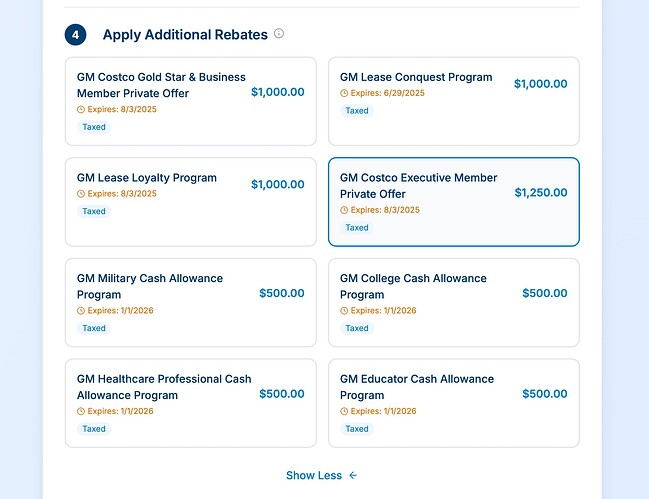Viewport: 649px width, 499px height.
Task: Click clock icon on GM Military Cash Allowance
Action: pyautogui.click(x=81, y=311)
